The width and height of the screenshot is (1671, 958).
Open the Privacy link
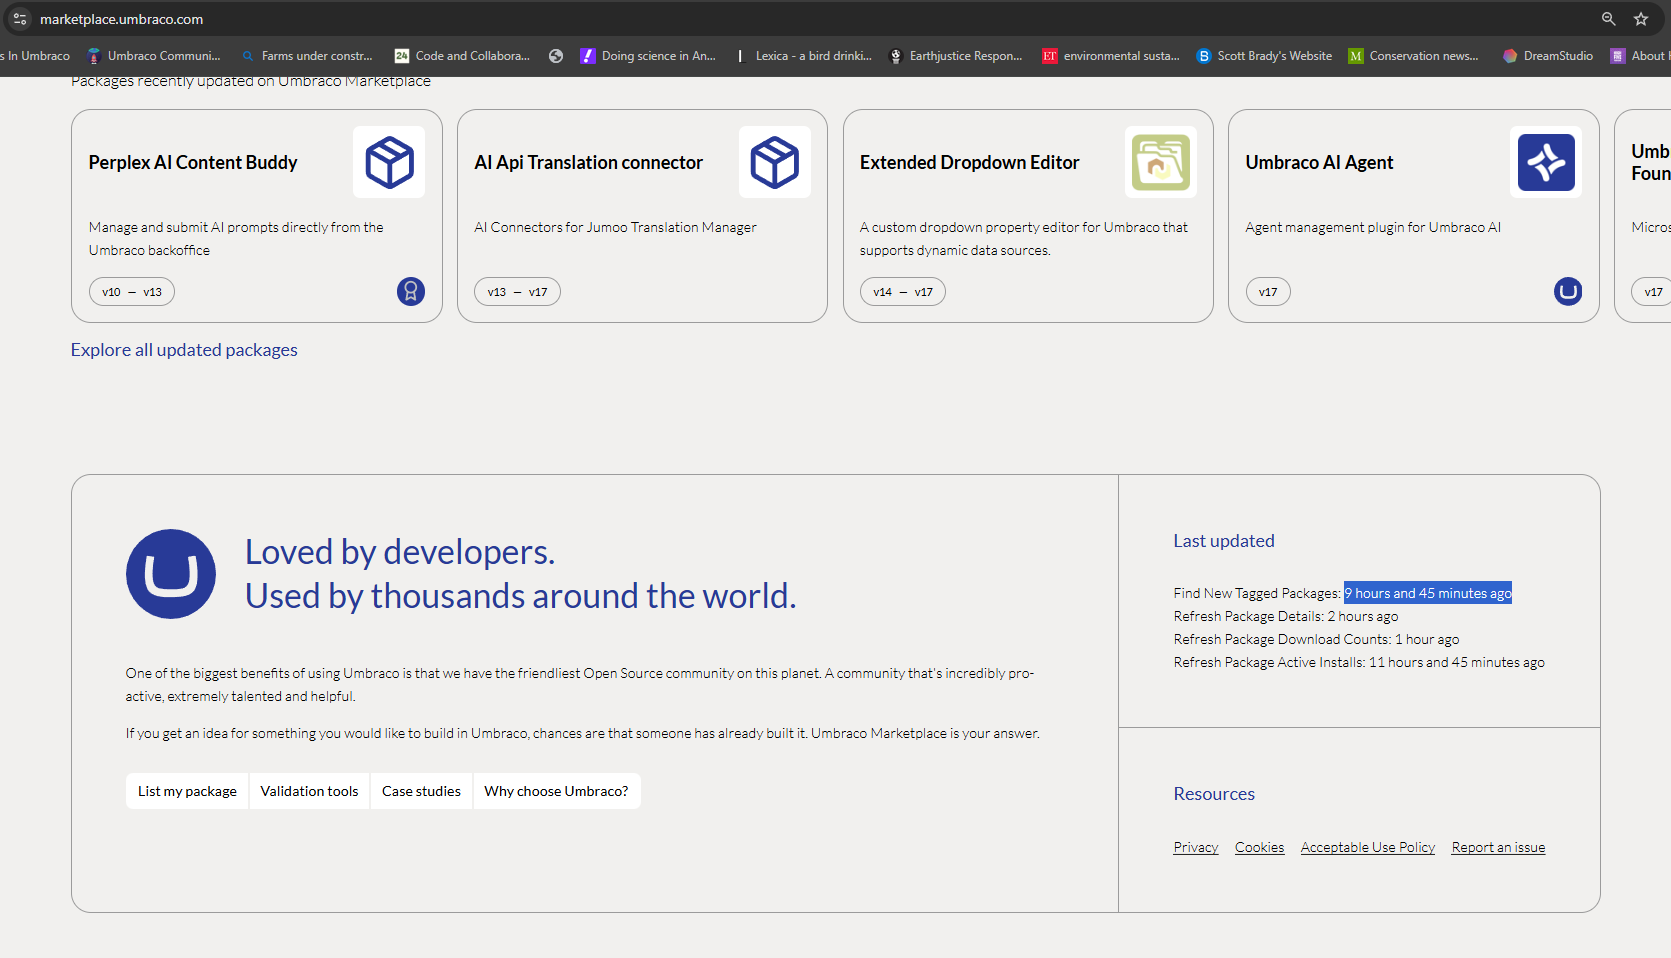tap(1195, 847)
